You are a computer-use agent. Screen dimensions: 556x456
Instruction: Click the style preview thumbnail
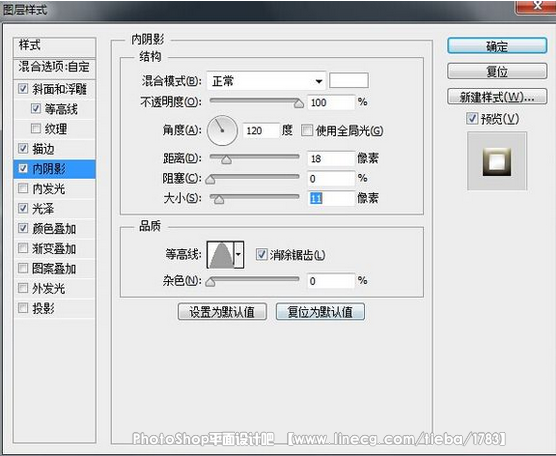coord(497,161)
